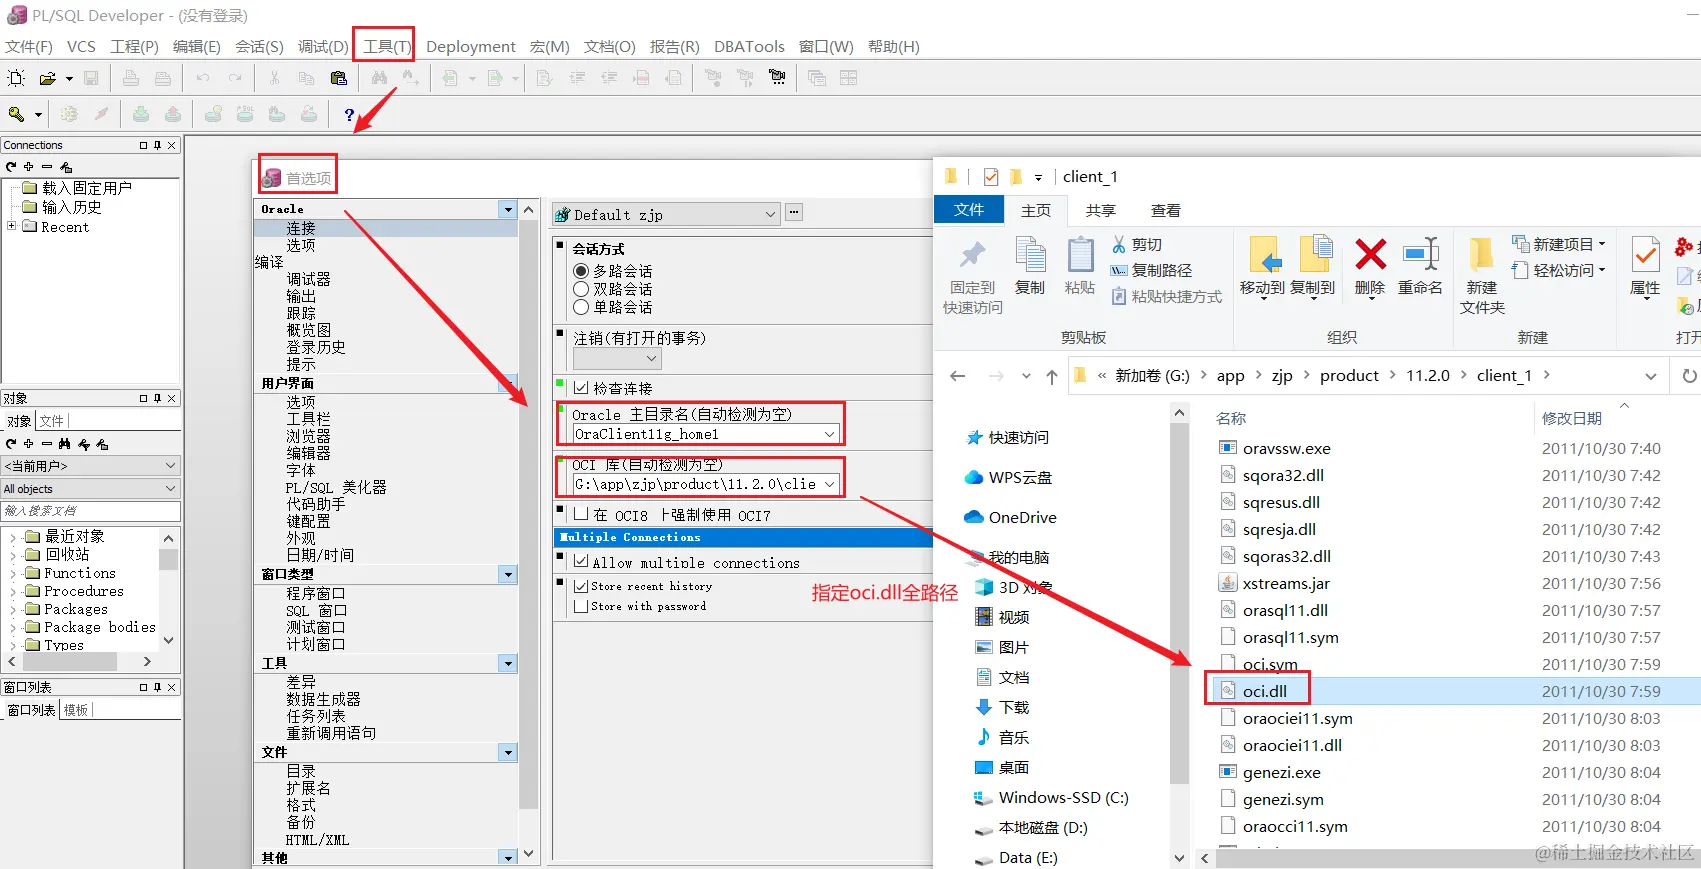Image resolution: width=1701 pixels, height=869 pixels.
Task: Click refresh icon in Connections panel
Action: 11,167
